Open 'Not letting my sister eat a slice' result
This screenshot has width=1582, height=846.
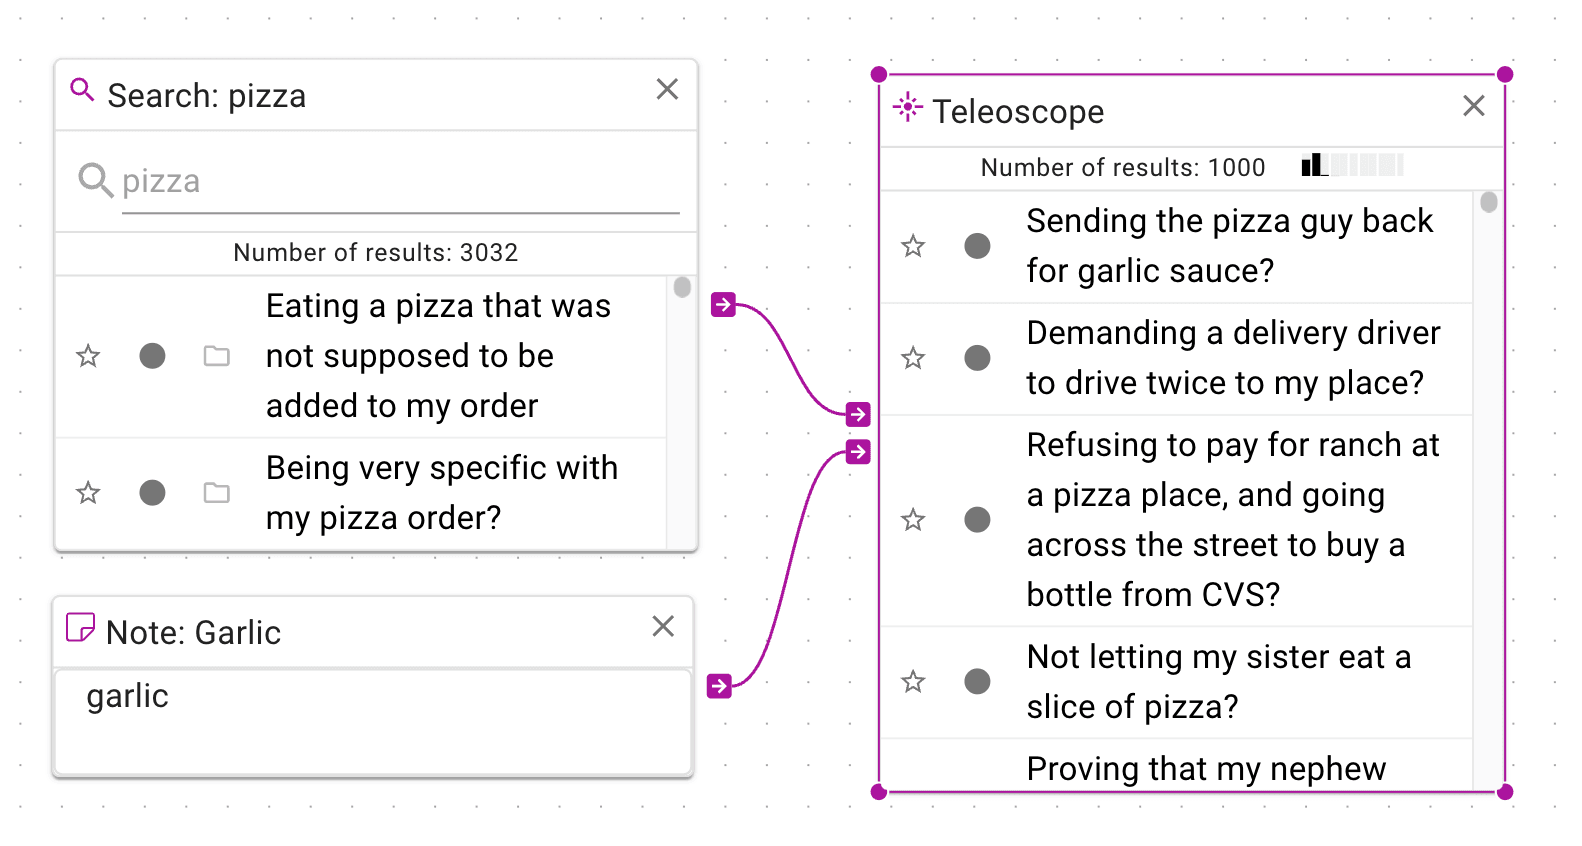1219,682
